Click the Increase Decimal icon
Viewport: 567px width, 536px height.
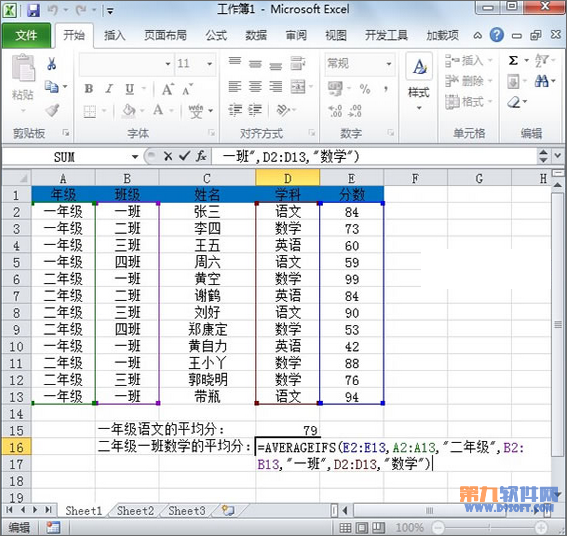click(335, 111)
